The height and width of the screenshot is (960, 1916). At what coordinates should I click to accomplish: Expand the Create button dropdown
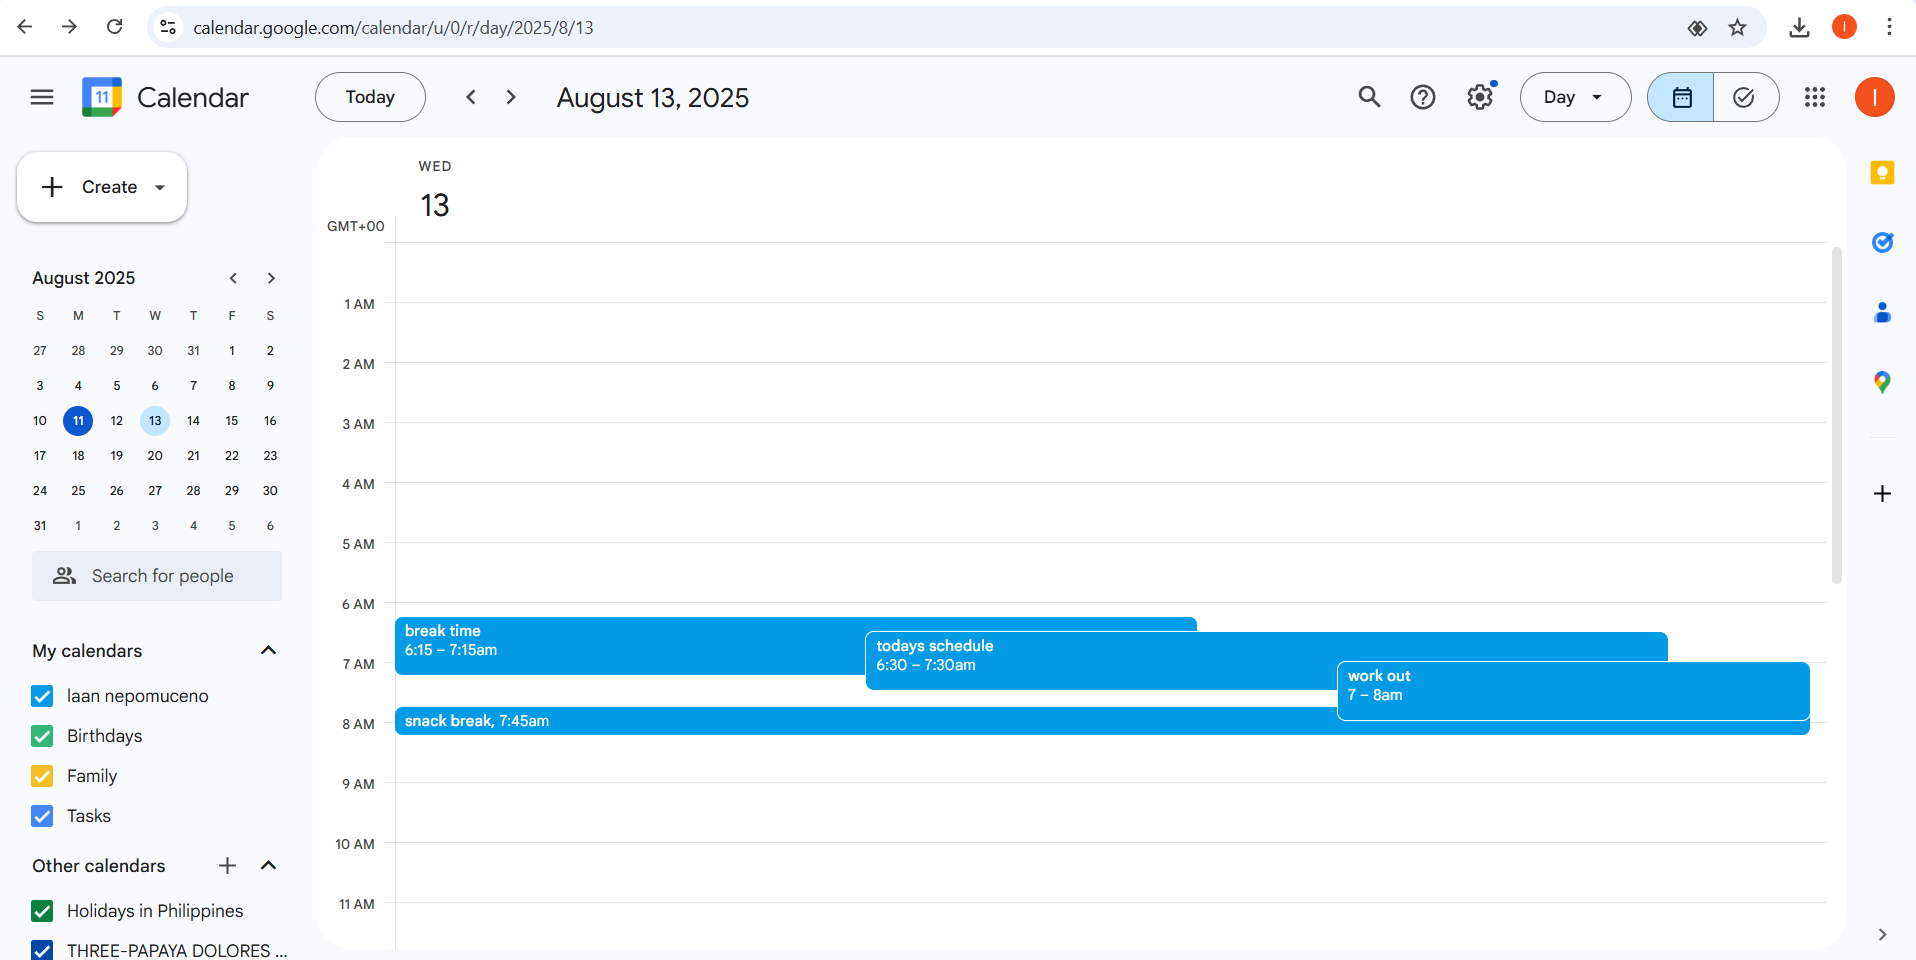pos(160,187)
